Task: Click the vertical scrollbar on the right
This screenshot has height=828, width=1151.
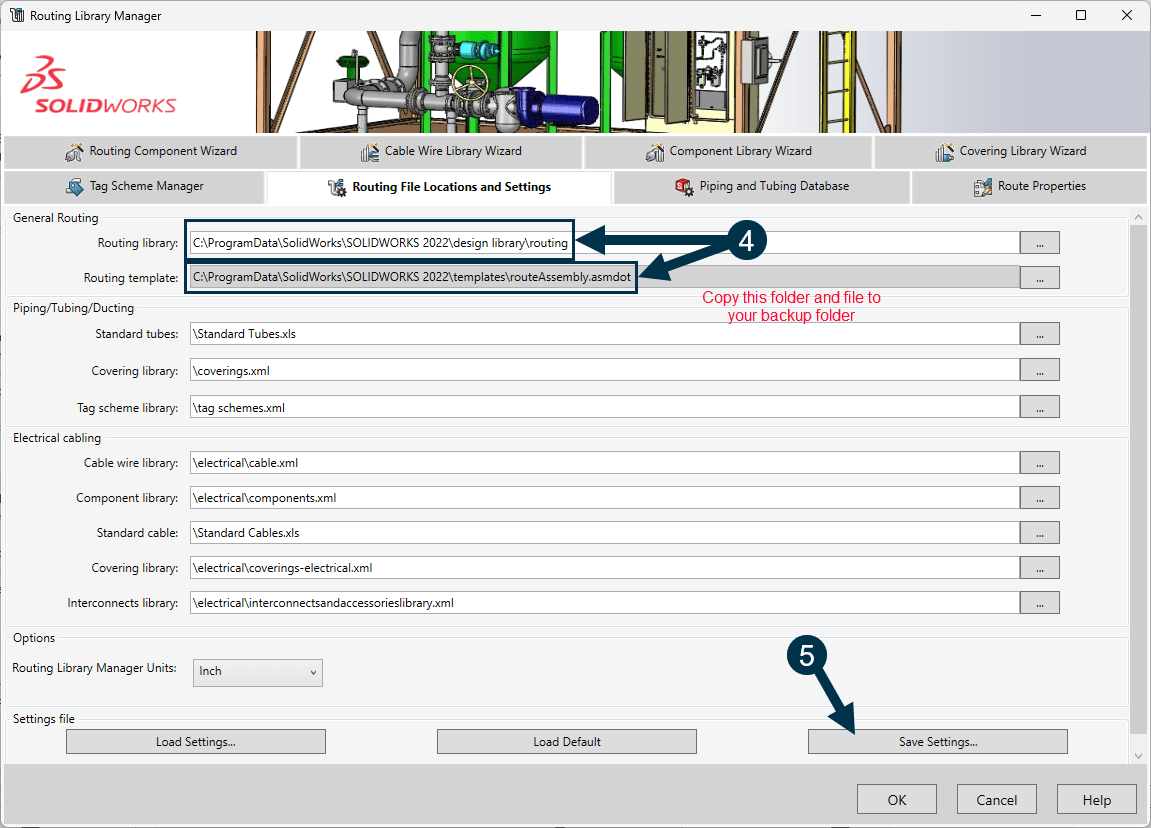Action: [1139, 480]
